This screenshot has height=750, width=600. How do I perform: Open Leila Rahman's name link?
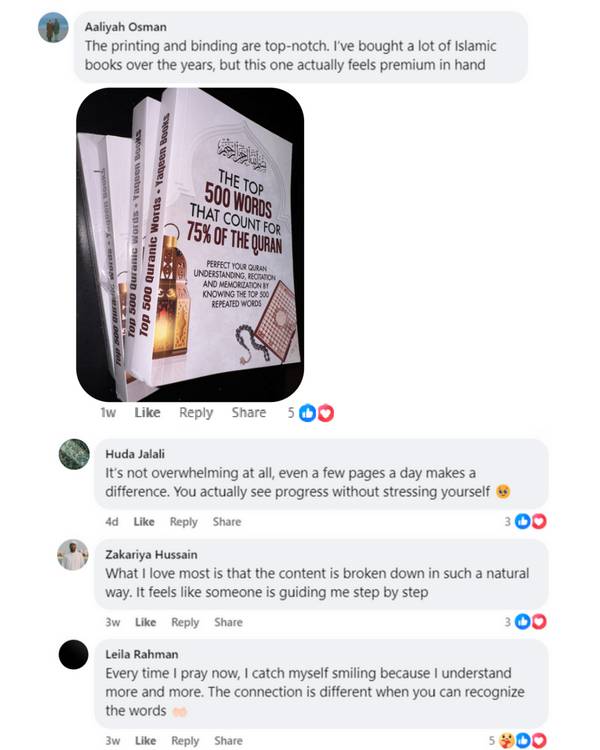pyautogui.click(x=142, y=654)
